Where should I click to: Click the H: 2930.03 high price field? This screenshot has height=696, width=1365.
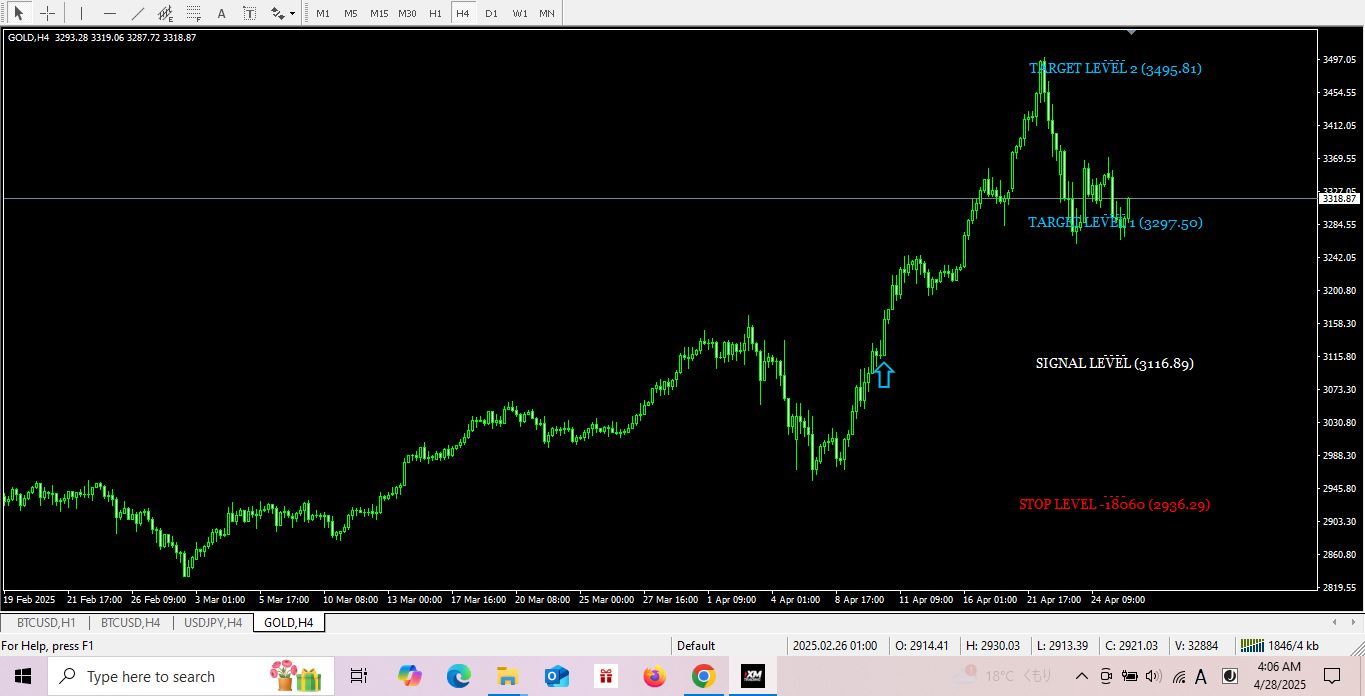tap(993, 646)
